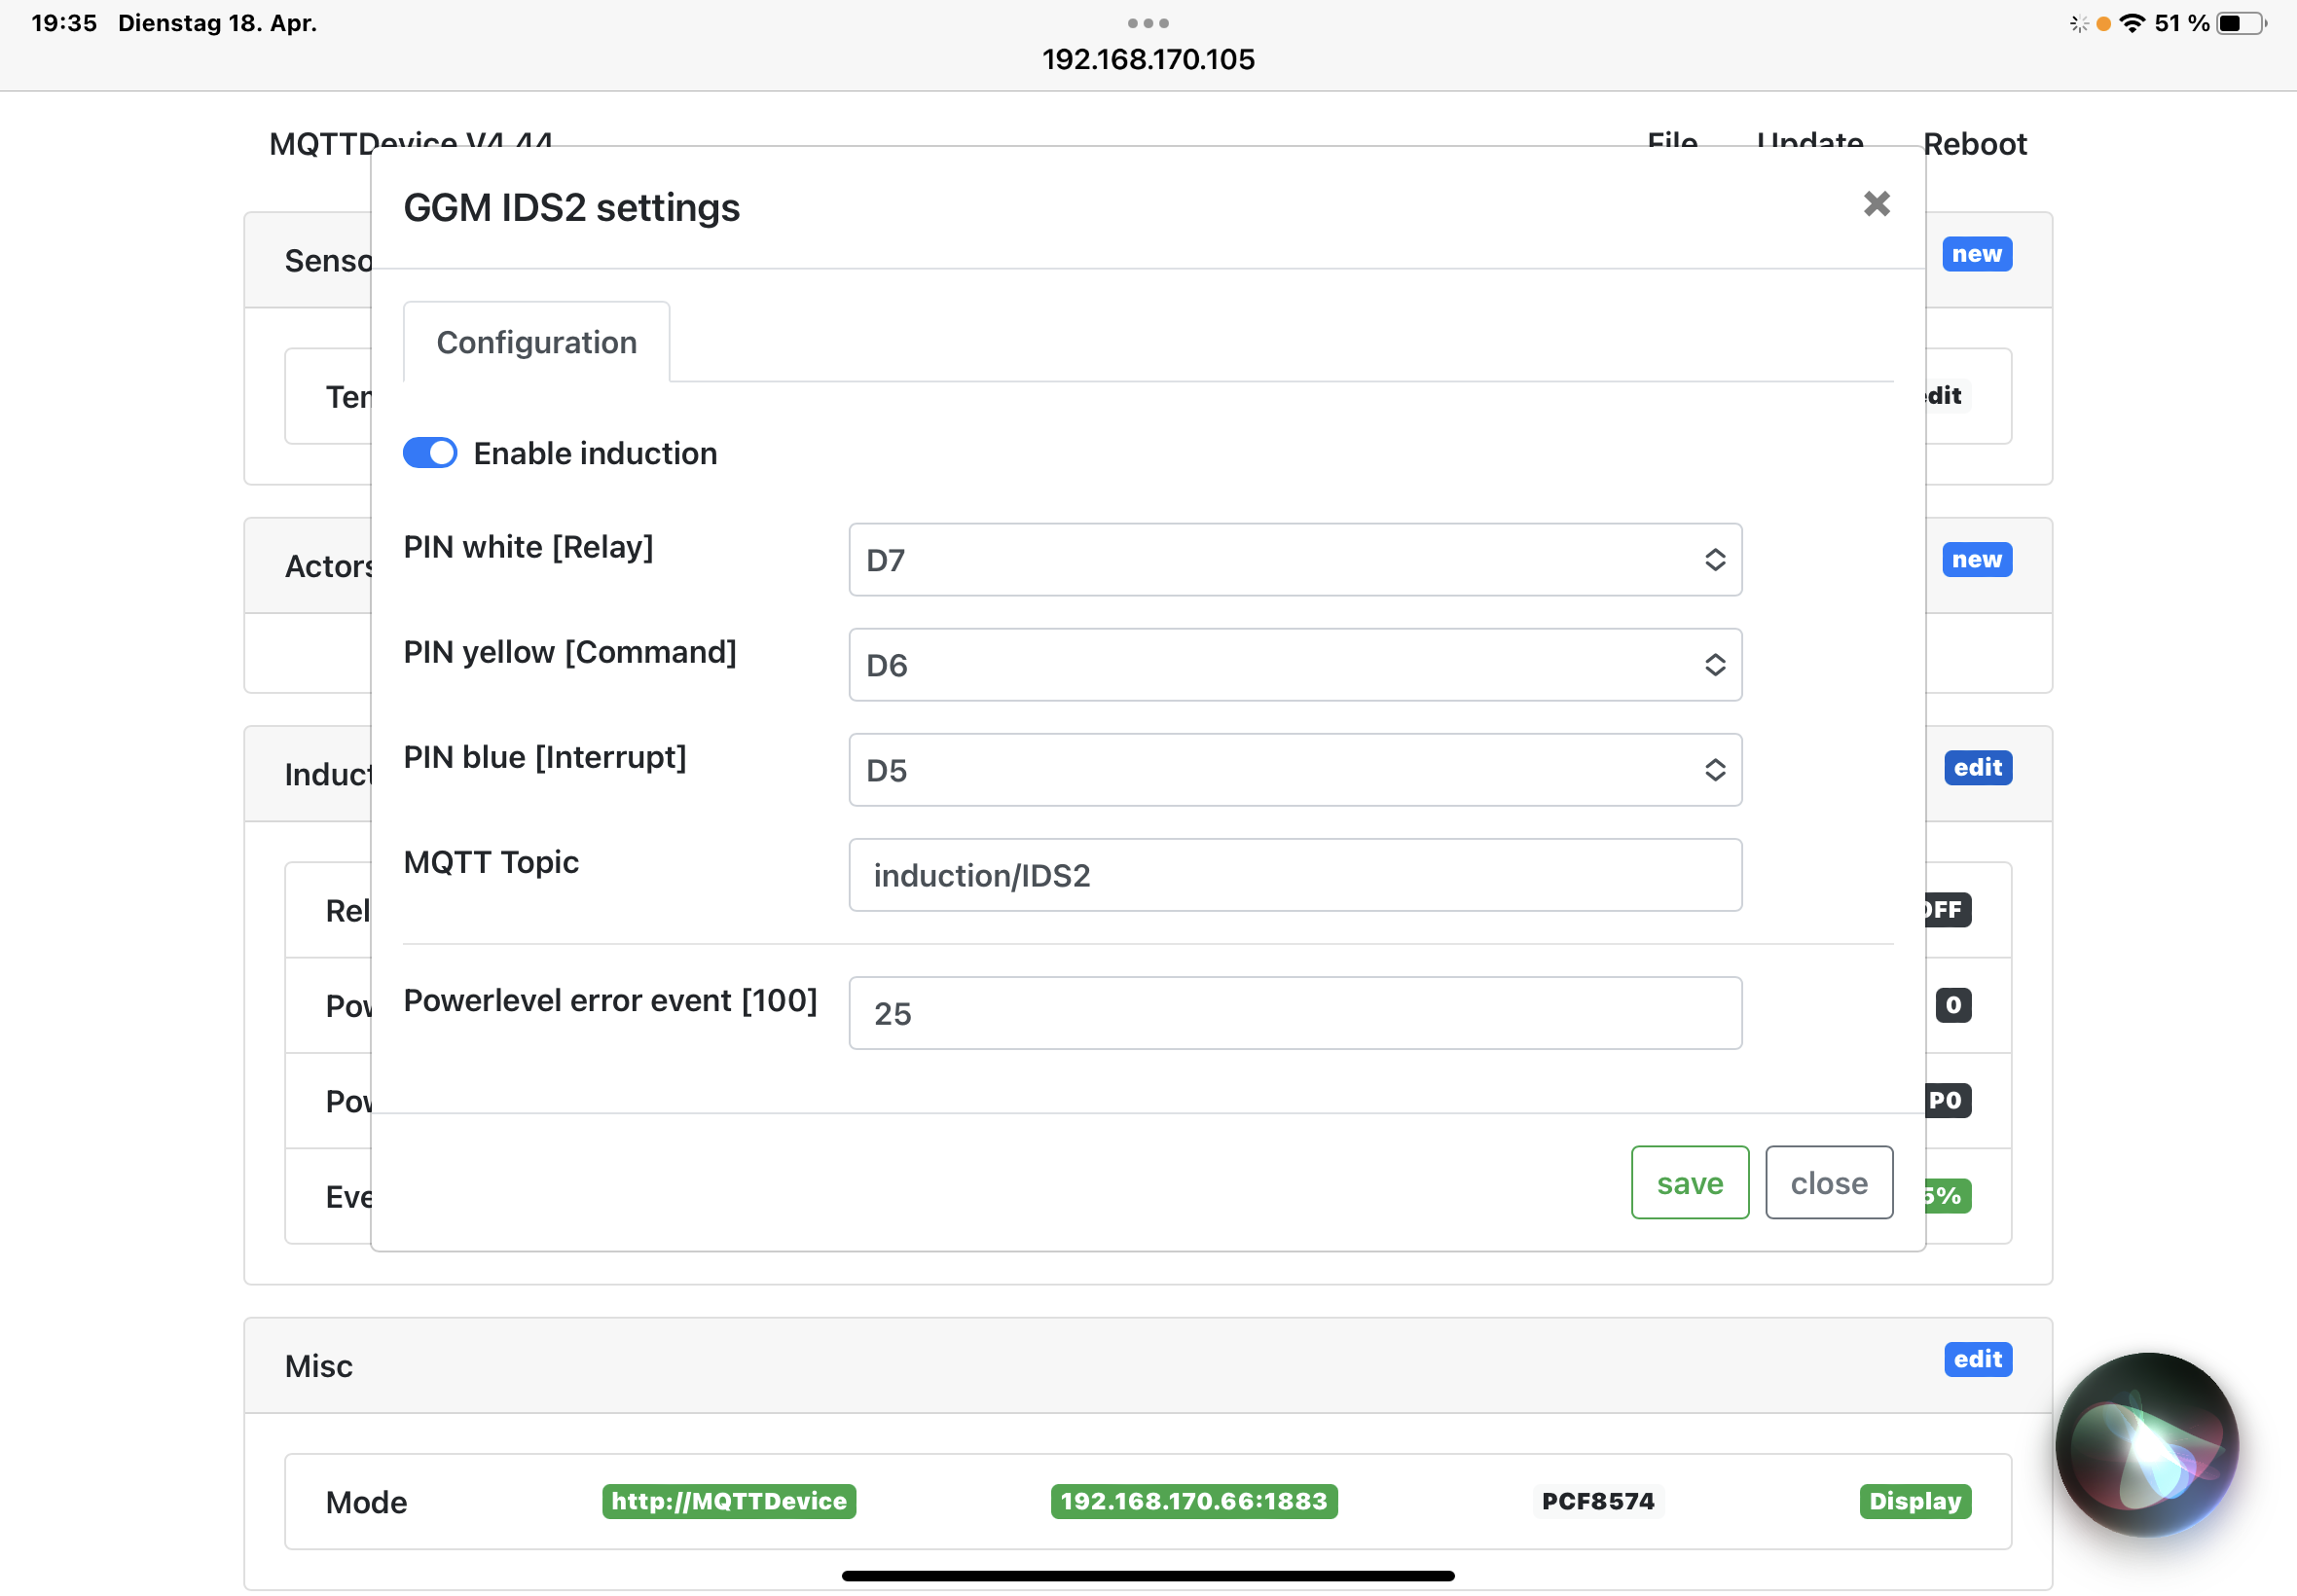Open the PIN blue [Interrupt] dropdown

tap(1294, 770)
